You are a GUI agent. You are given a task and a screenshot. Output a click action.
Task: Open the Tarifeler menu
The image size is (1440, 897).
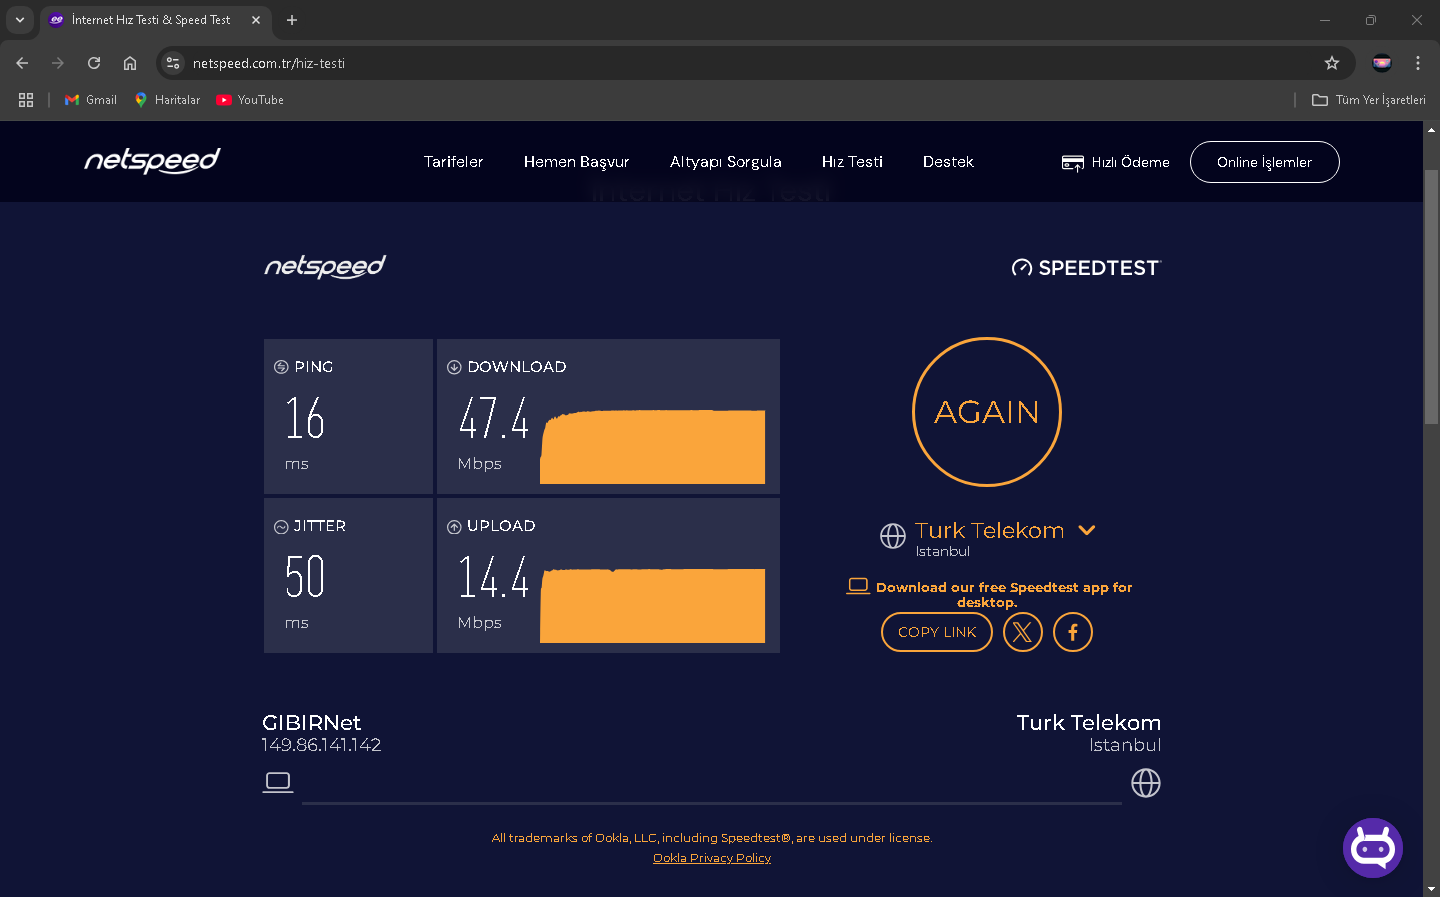453,162
